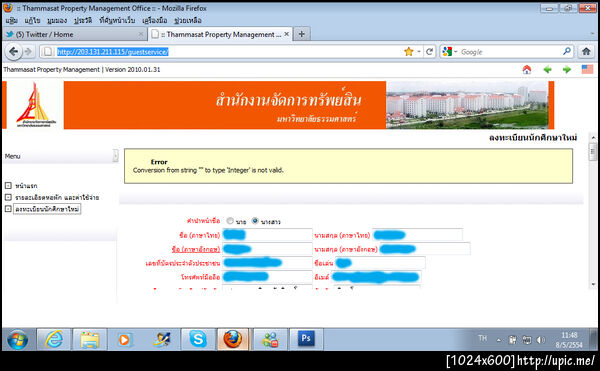Click the ชื่อเล่น nickname input field

click(380, 262)
